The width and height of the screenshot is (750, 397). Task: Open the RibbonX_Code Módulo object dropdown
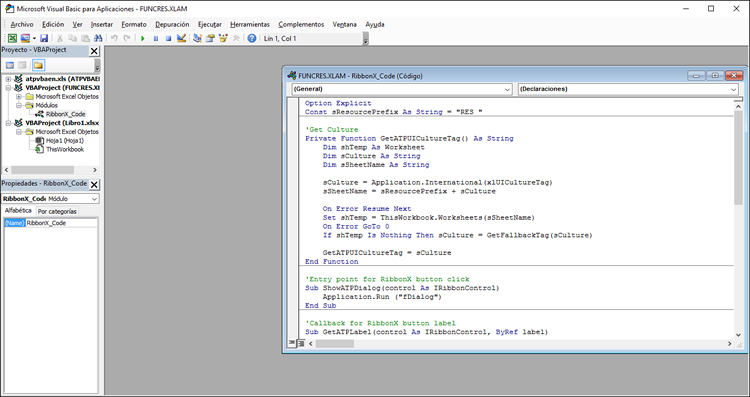(x=94, y=198)
